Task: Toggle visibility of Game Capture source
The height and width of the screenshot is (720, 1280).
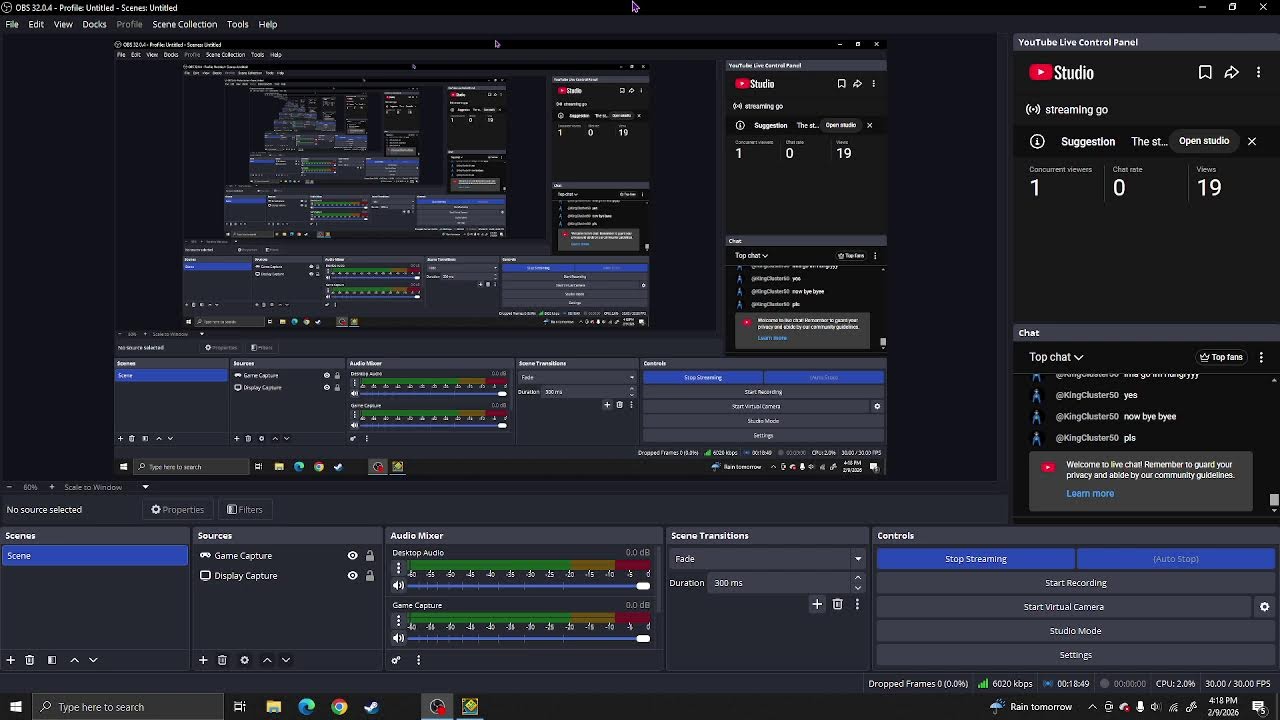Action: click(x=352, y=556)
